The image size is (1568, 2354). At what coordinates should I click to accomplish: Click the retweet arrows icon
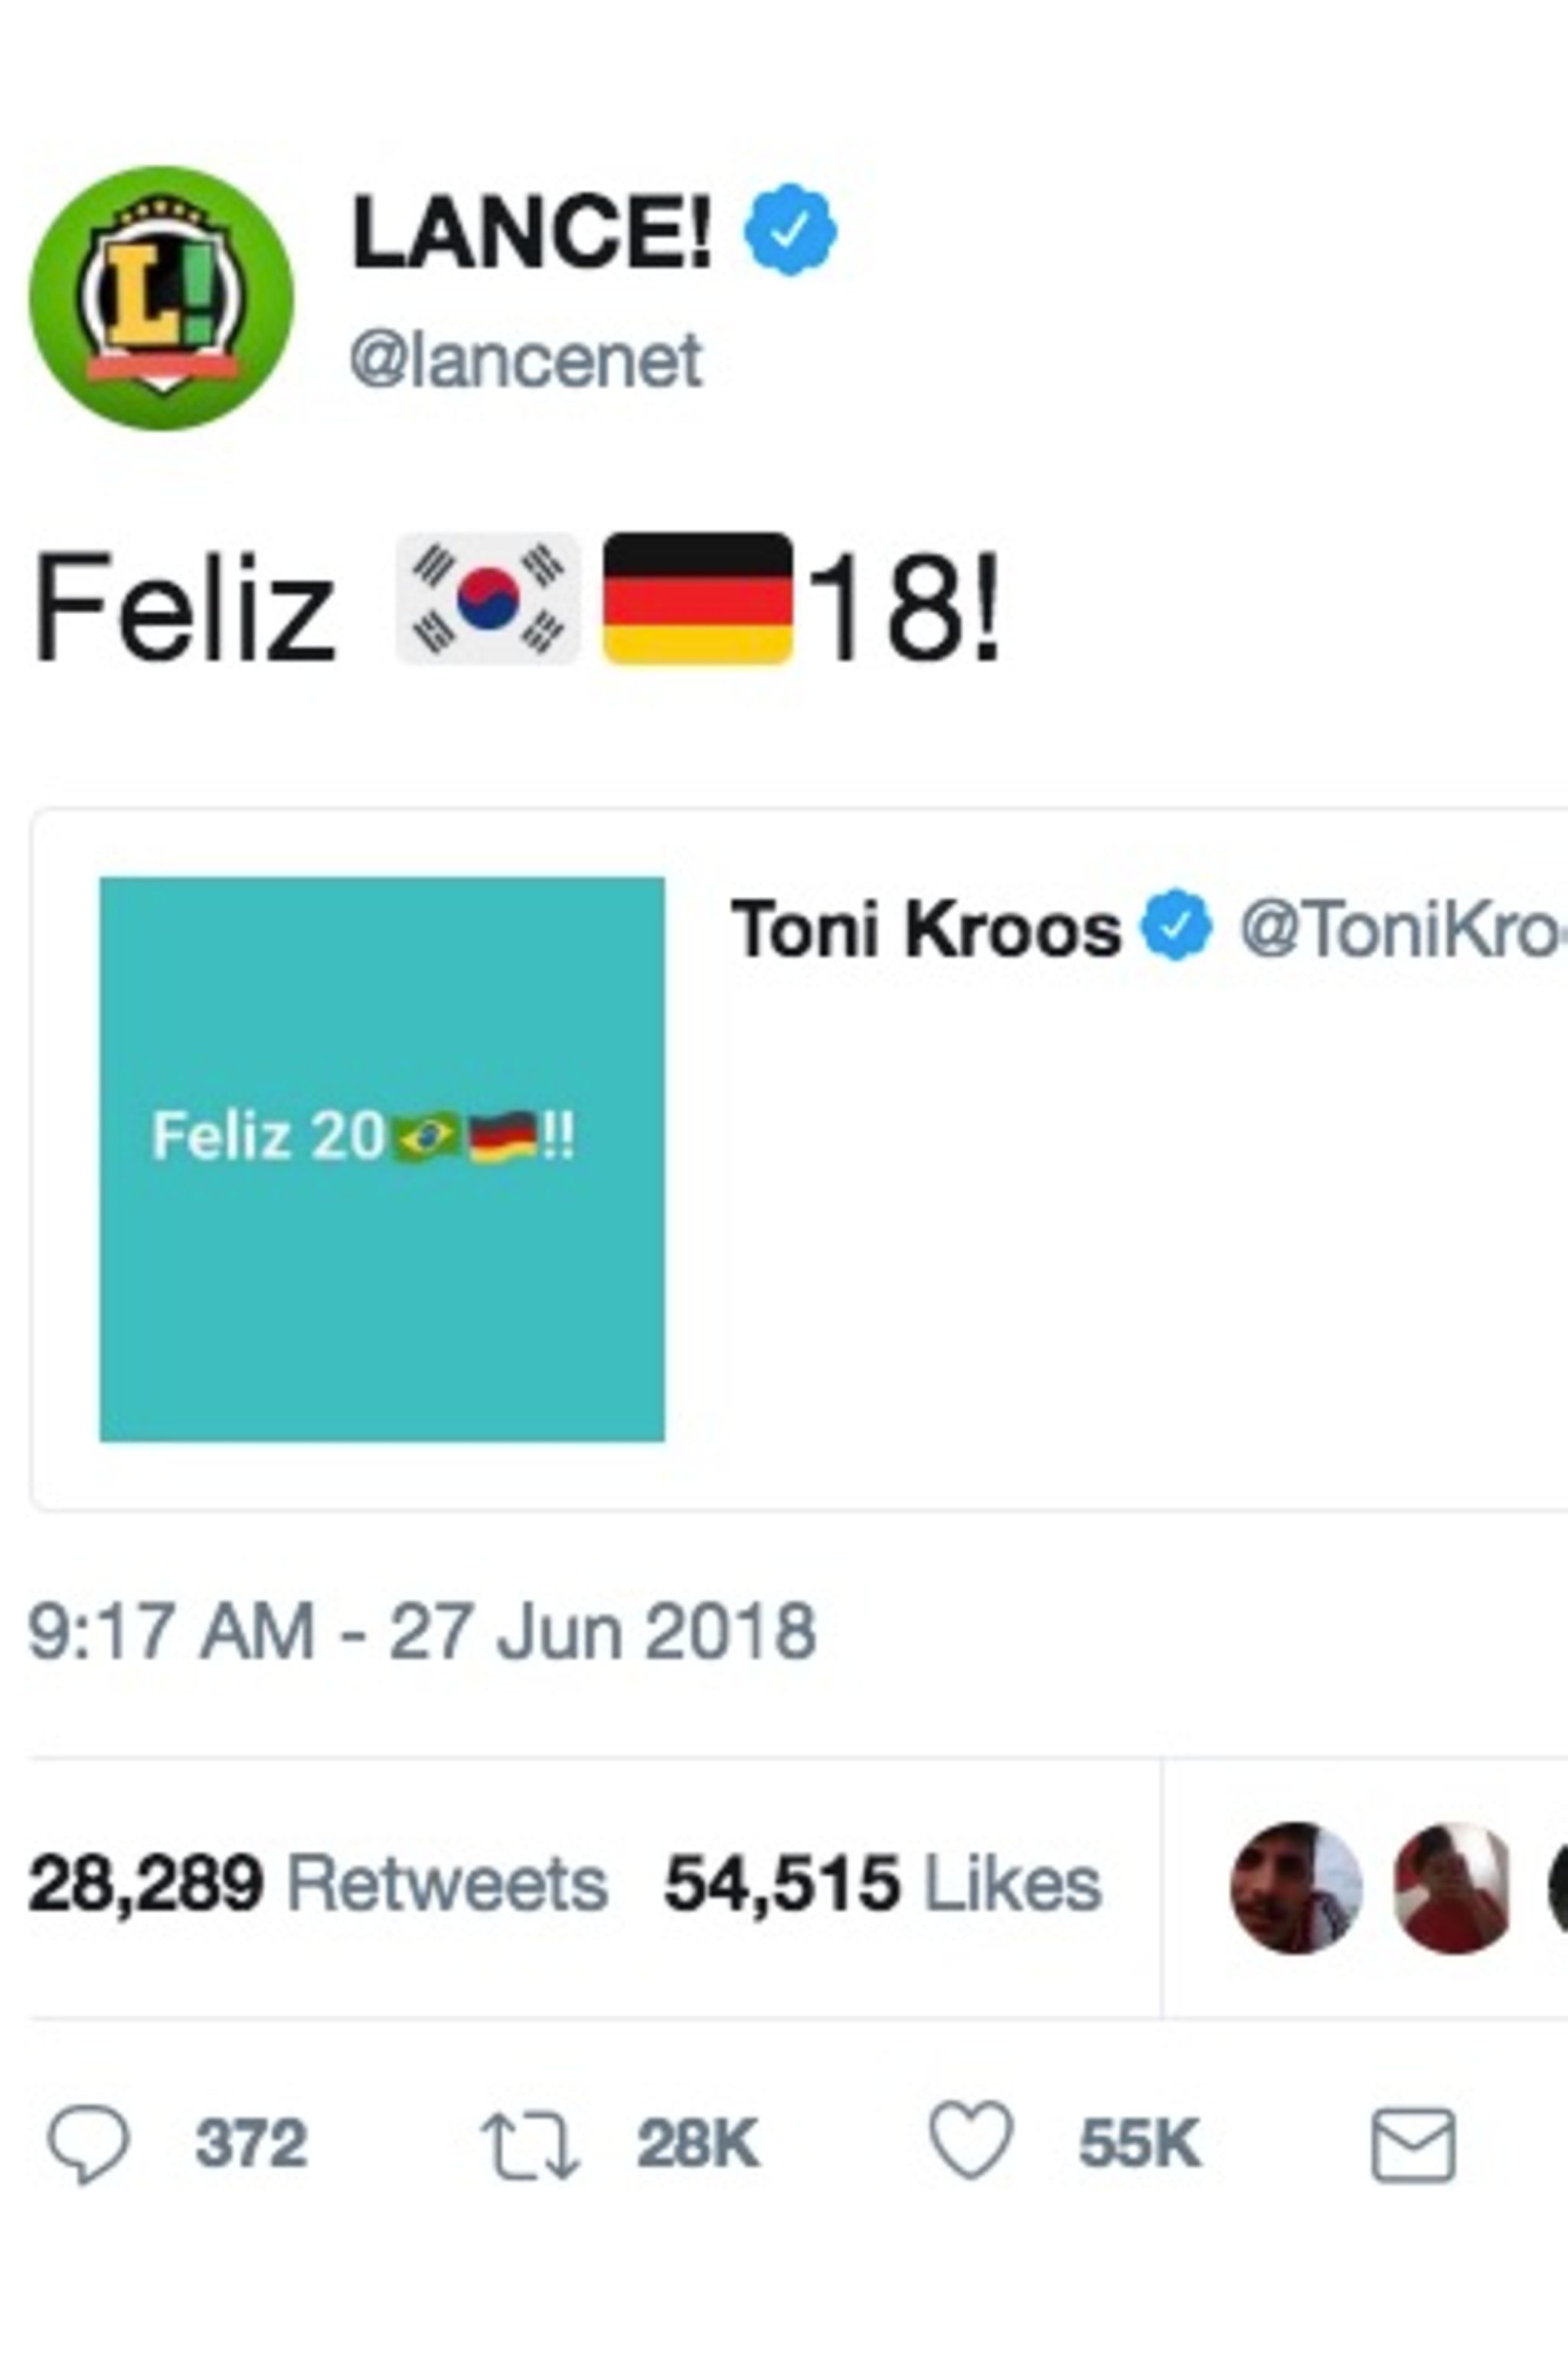coord(529,2145)
